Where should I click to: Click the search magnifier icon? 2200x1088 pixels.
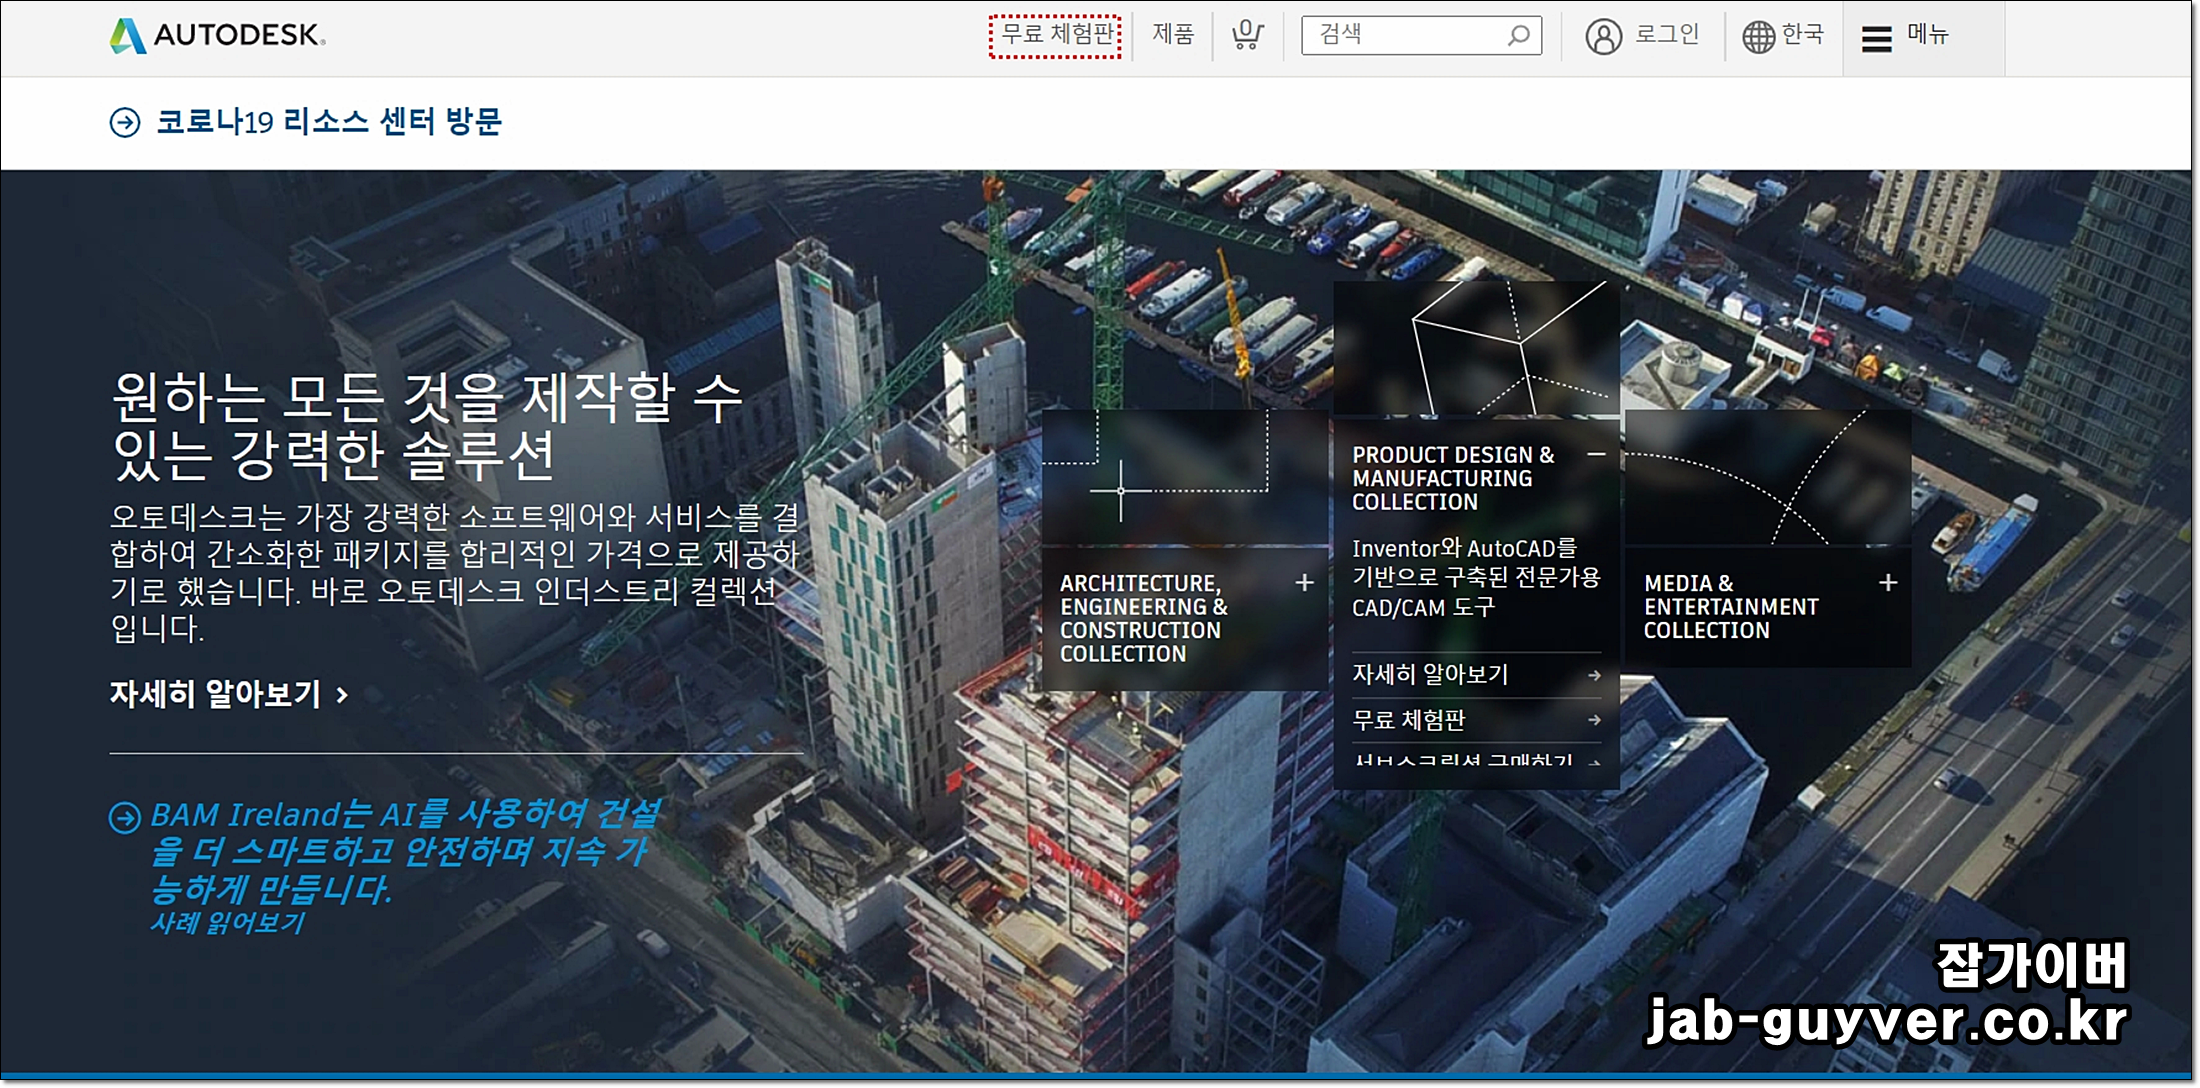tap(1518, 36)
